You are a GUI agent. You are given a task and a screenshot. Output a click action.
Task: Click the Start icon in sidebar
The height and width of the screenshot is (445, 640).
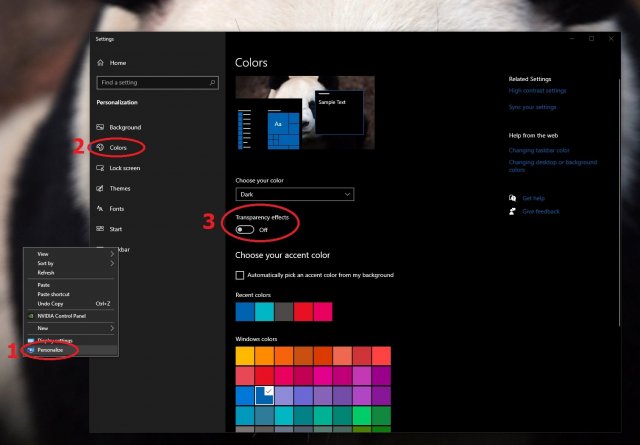tap(100, 228)
